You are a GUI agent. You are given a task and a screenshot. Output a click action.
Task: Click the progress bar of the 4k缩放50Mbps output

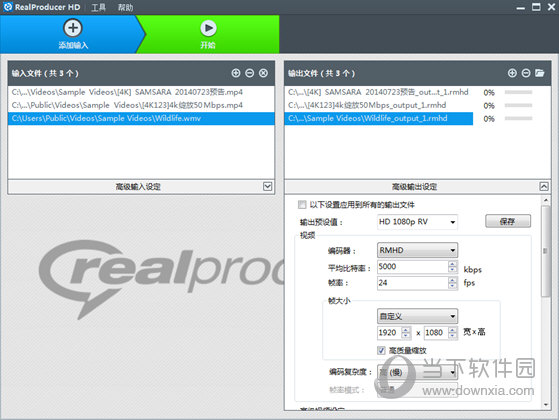[x=518, y=106]
